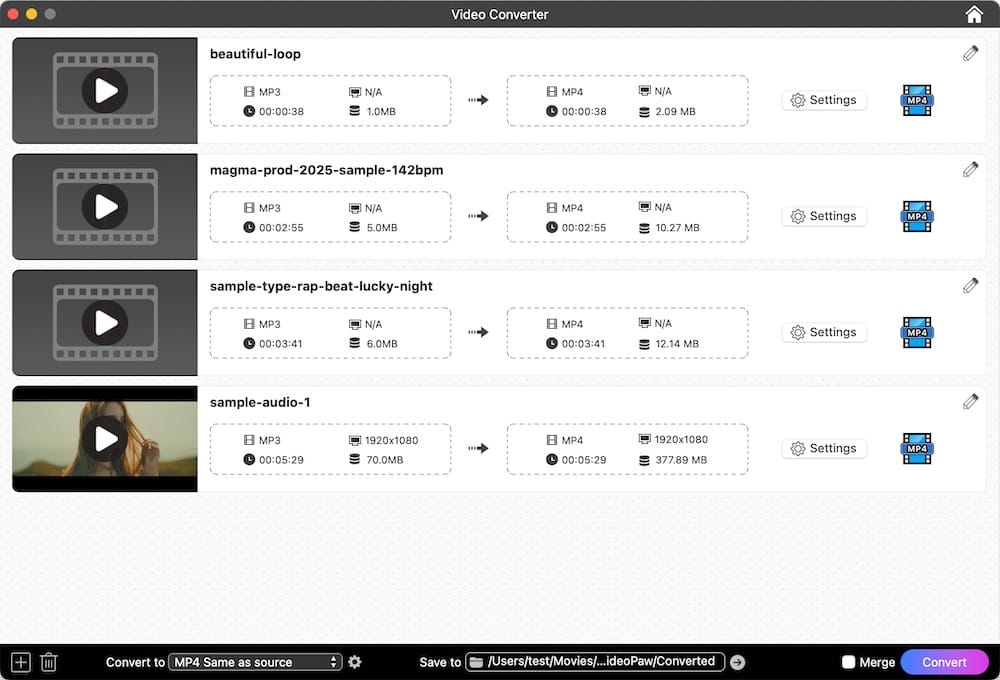The image size is (1000, 680).
Task: Click the edit pencil next to magma-prod-2025-sample-142bpm
Action: [x=969, y=169]
